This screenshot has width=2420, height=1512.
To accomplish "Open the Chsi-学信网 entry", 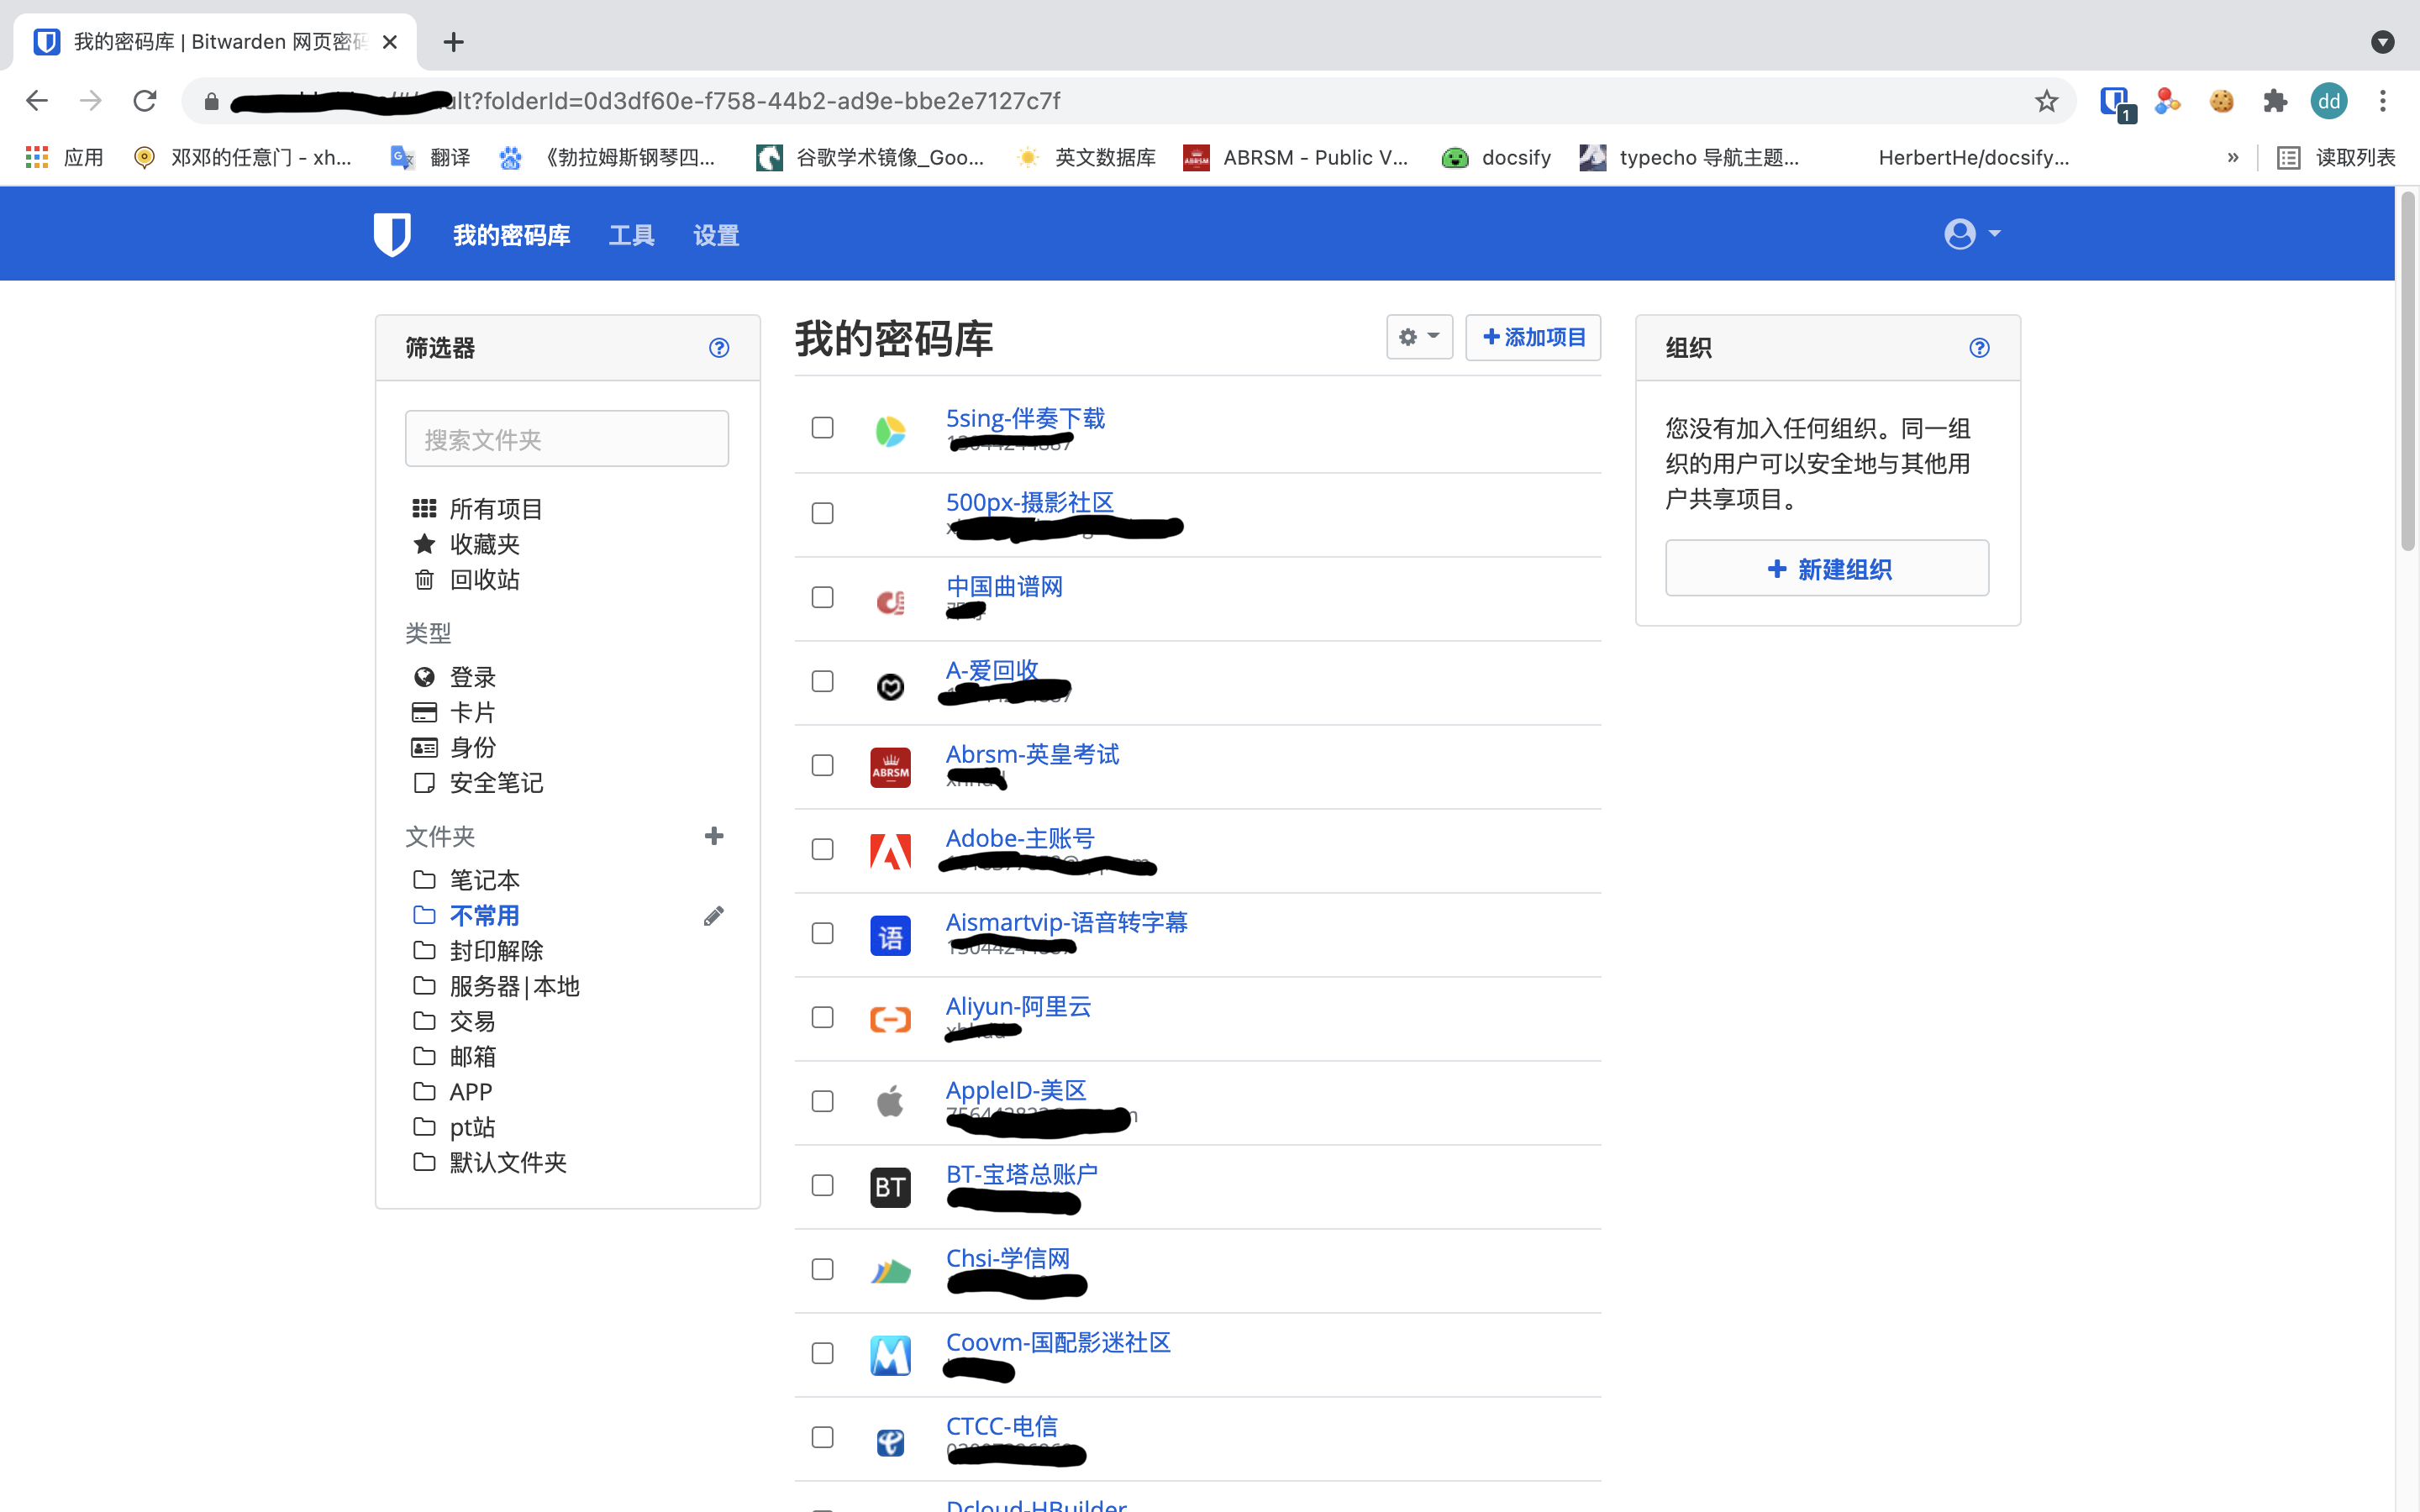I will point(1008,1258).
